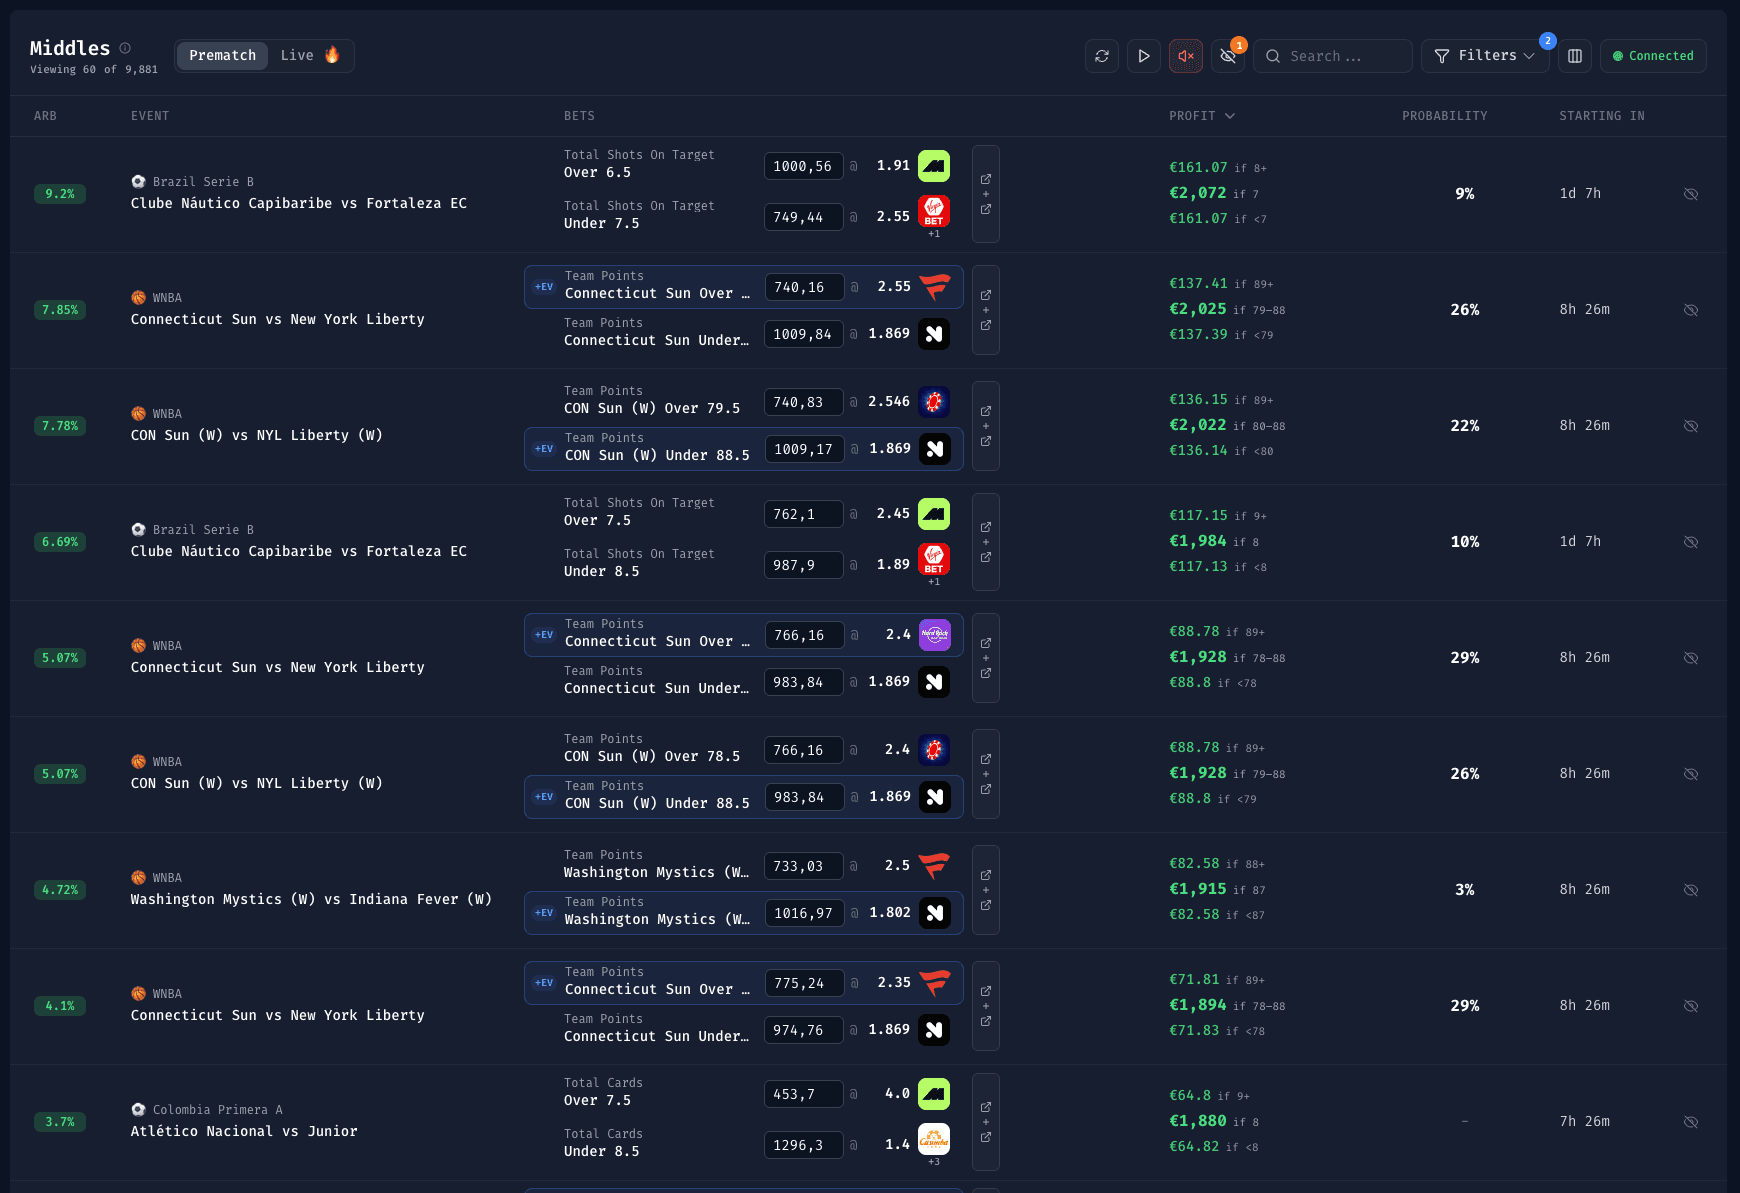
Task: Open both bet links for the 3.7% row
Action: click(986, 1122)
